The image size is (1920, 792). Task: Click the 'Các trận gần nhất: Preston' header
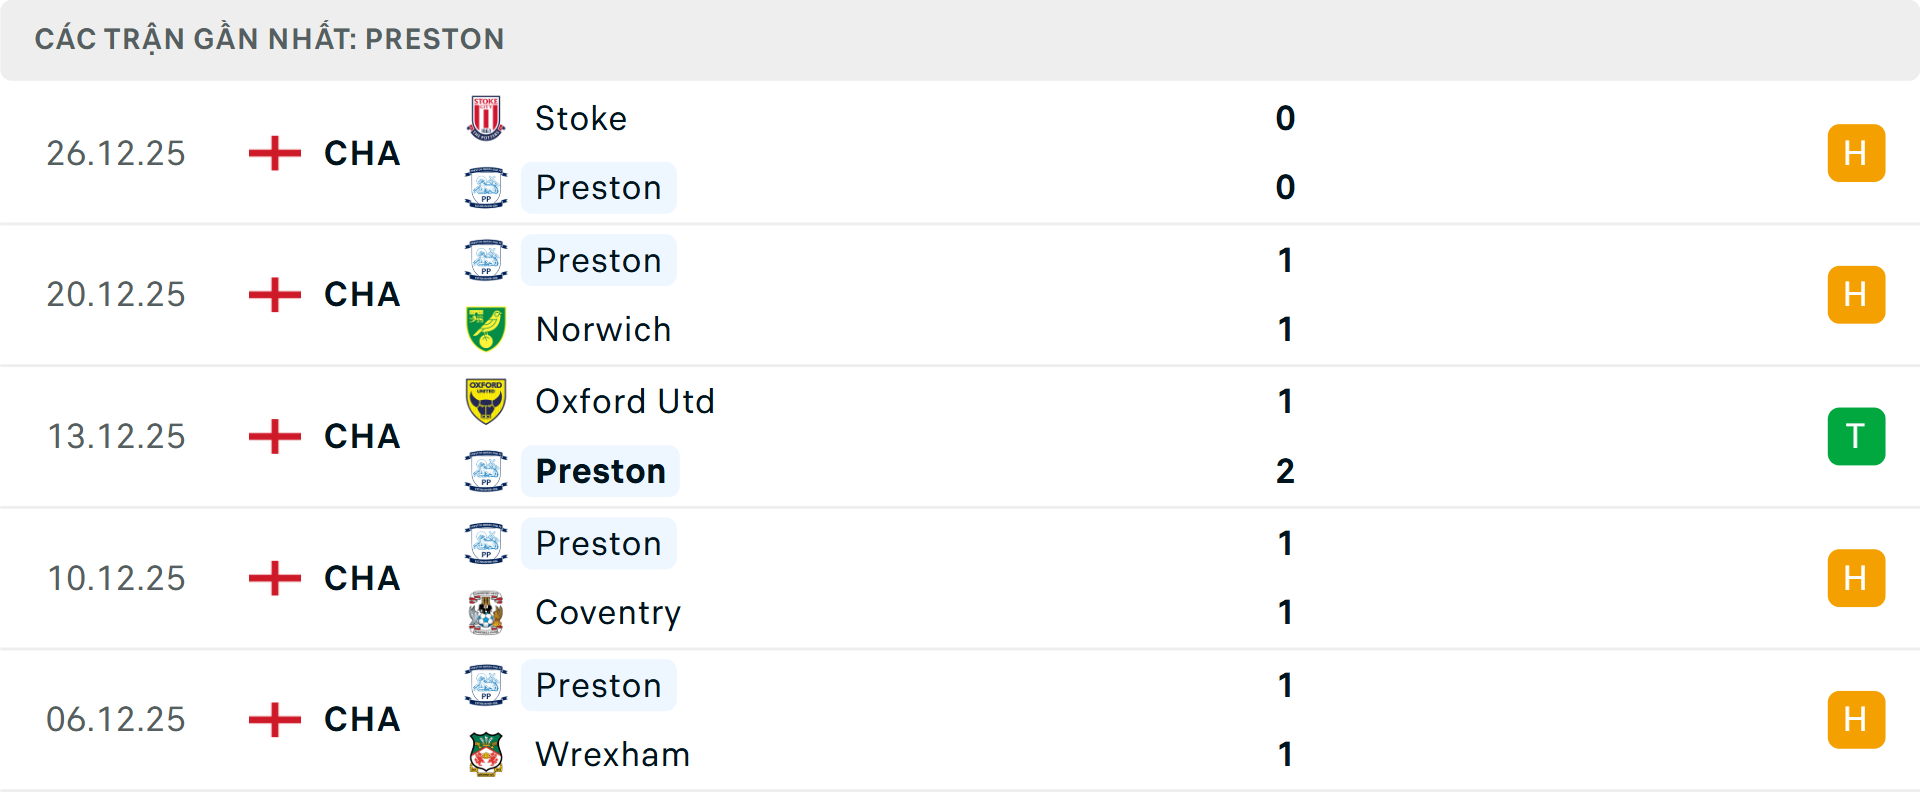pos(269,39)
